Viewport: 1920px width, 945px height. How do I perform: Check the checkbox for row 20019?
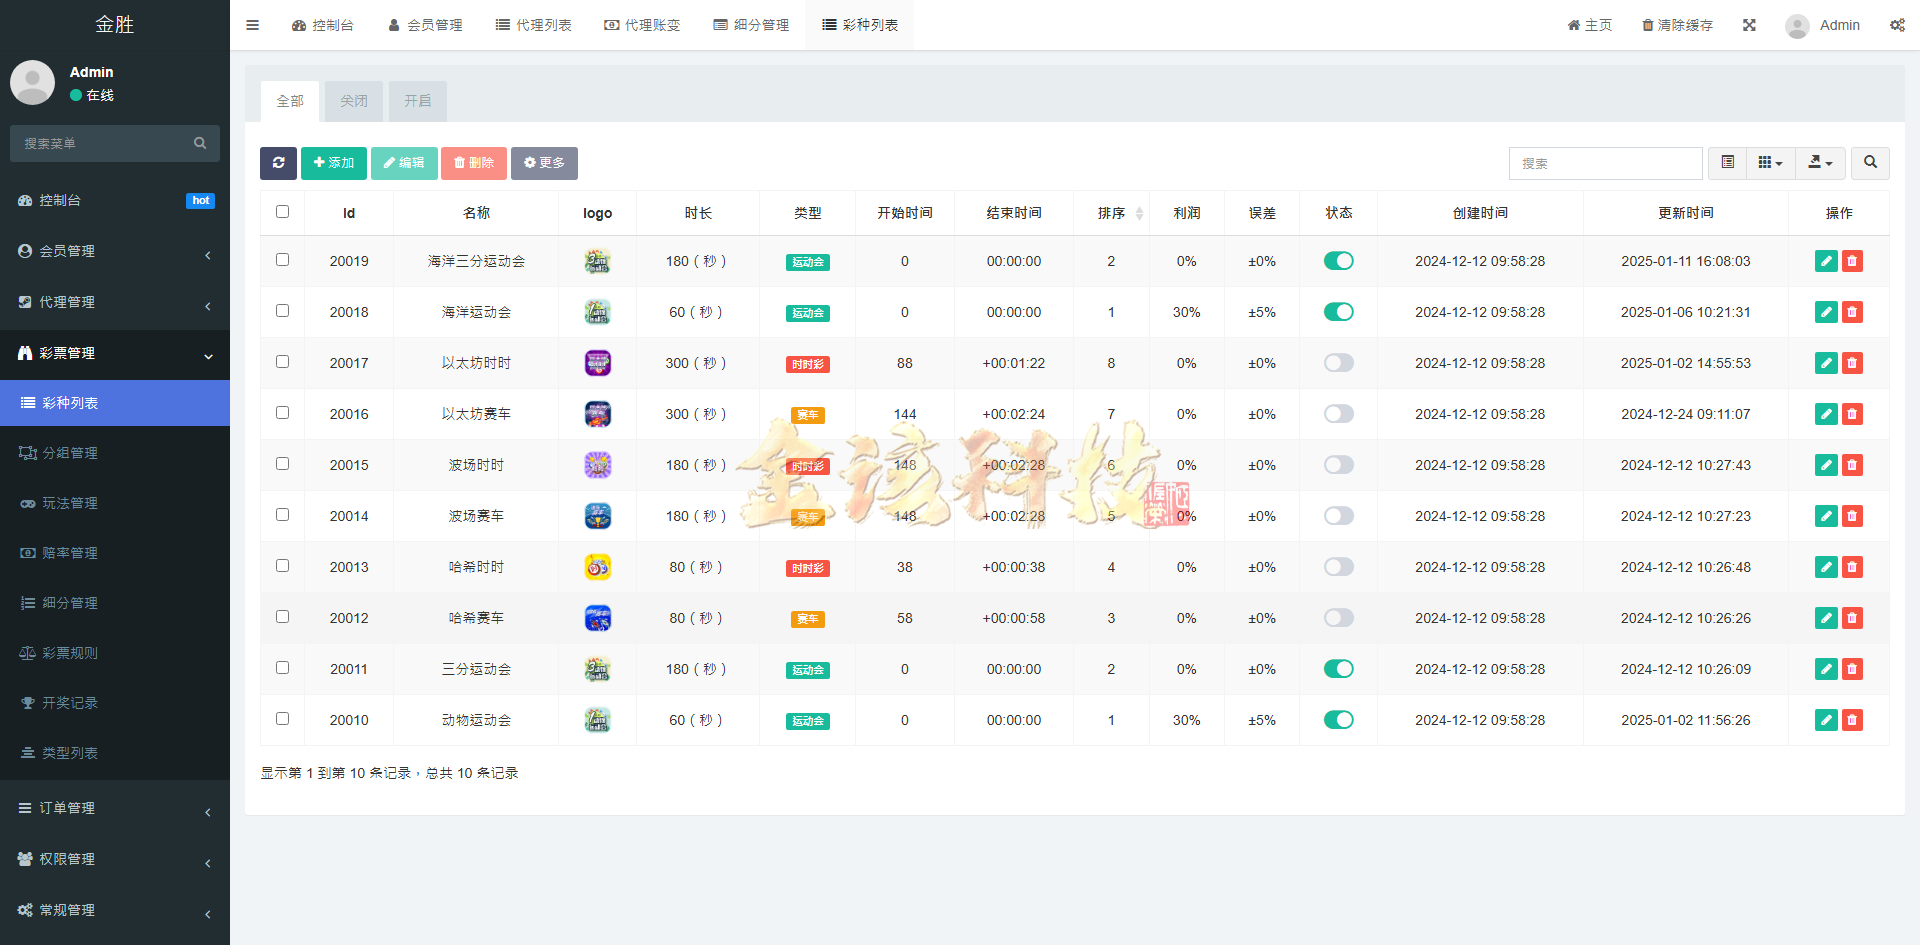click(282, 260)
